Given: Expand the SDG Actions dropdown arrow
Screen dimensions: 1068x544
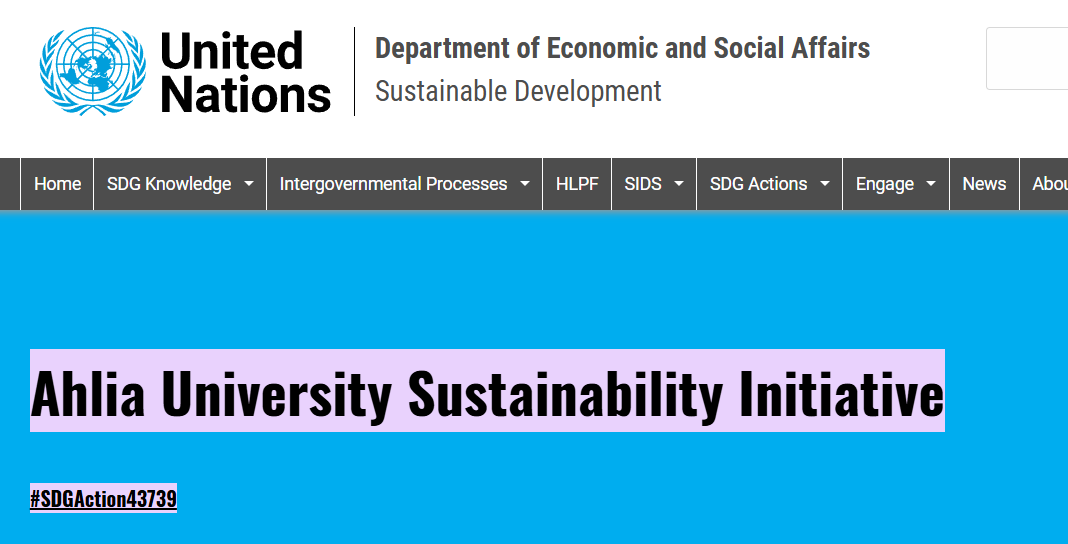Looking at the screenshot, I should coord(825,184).
